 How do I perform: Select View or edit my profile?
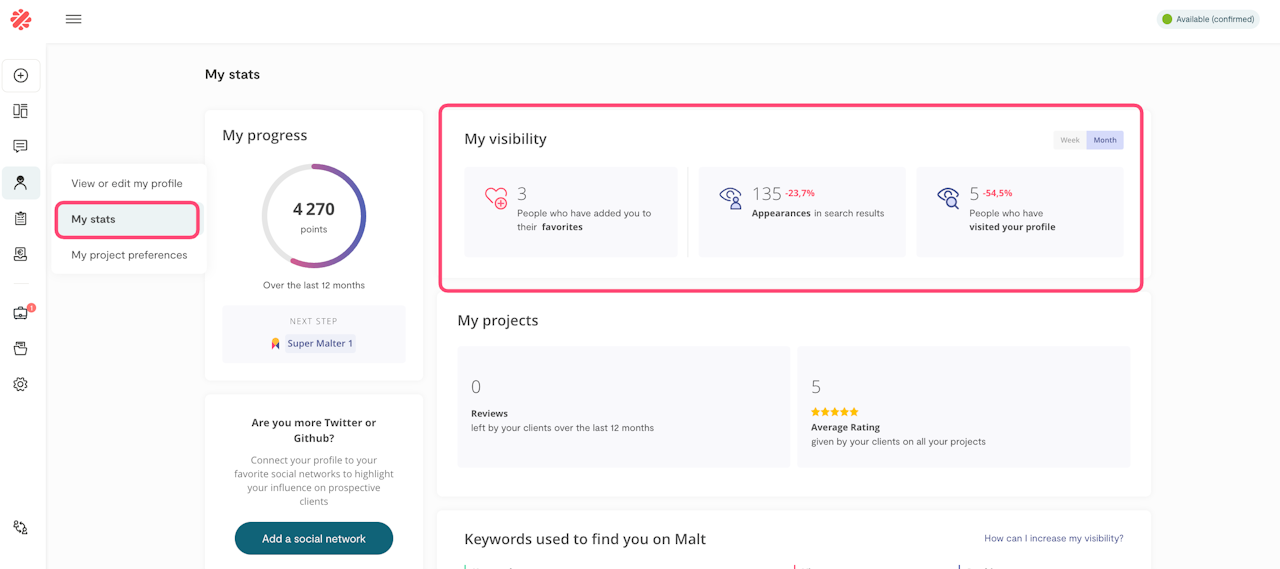click(127, 184)
